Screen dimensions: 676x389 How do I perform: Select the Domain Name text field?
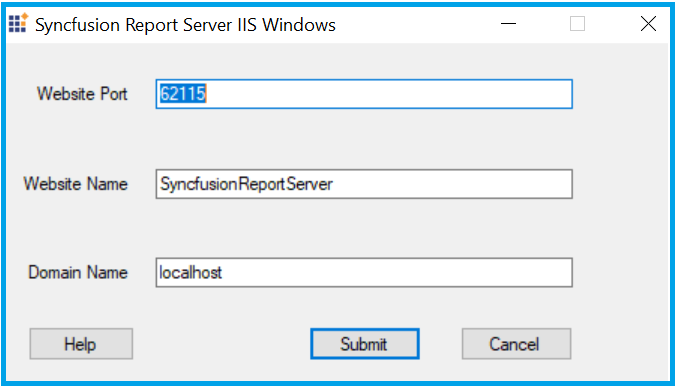pyautogui.click(x=364, y=273)
